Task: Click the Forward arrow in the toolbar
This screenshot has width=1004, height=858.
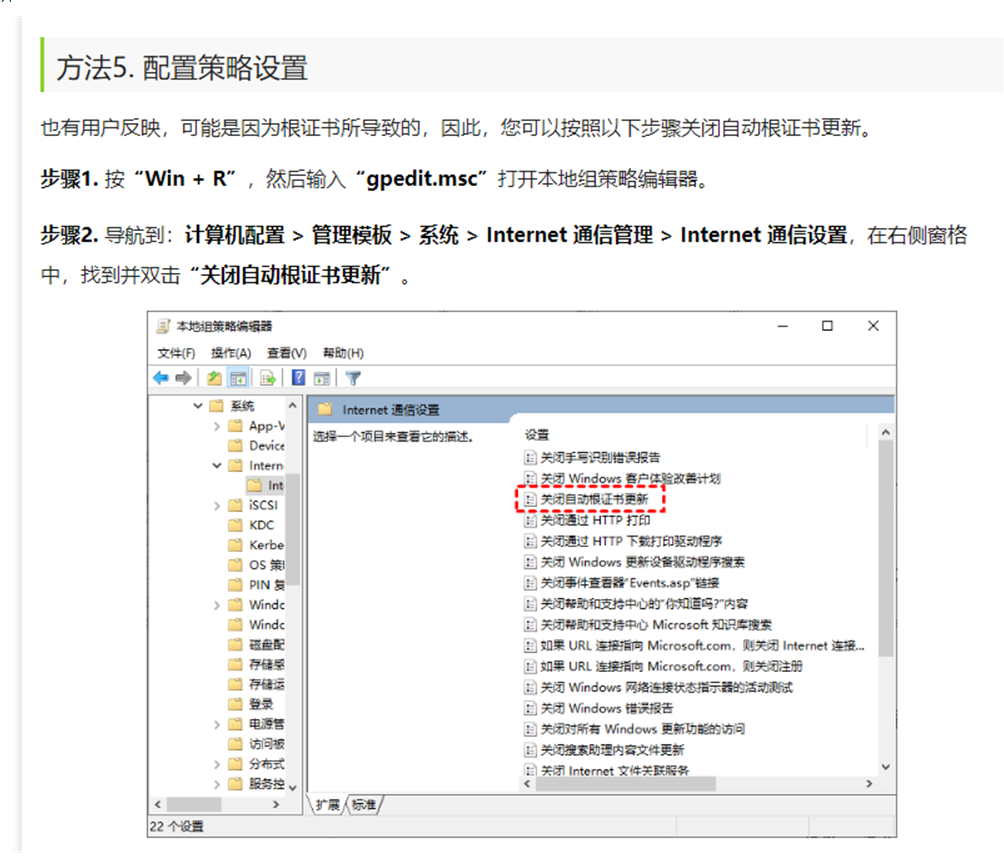Action: tap(183, 378)
